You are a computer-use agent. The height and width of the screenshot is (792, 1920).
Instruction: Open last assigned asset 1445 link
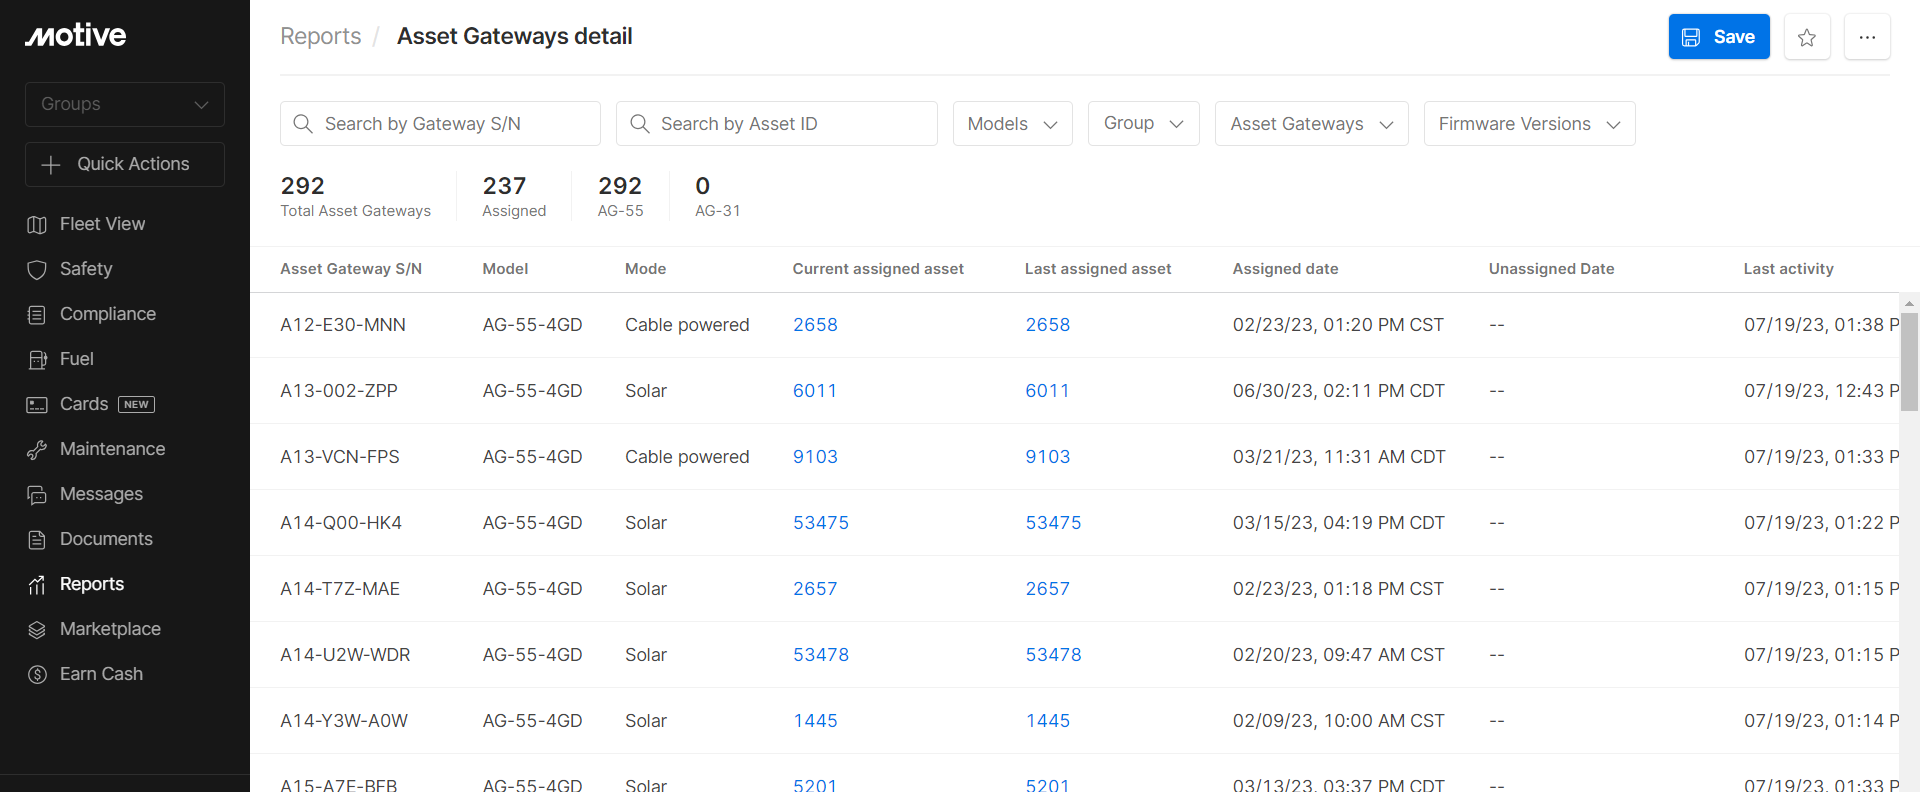(1047, 721)
